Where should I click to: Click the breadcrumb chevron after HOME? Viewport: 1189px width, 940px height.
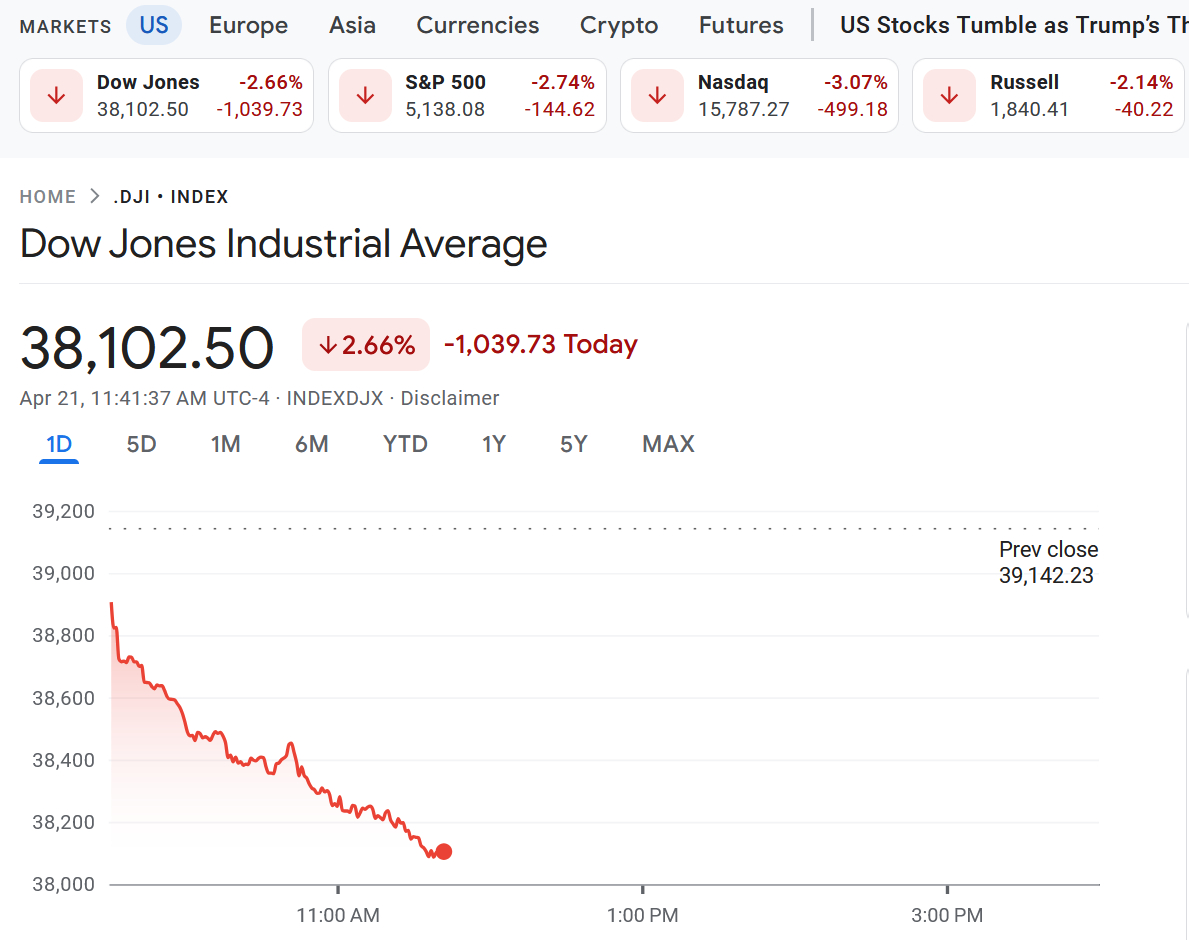click(95, 197)
